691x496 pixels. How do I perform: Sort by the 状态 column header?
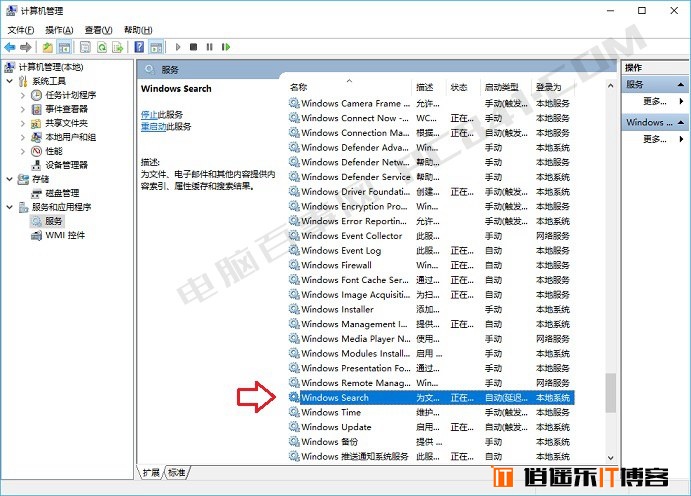tap(462, 87)
